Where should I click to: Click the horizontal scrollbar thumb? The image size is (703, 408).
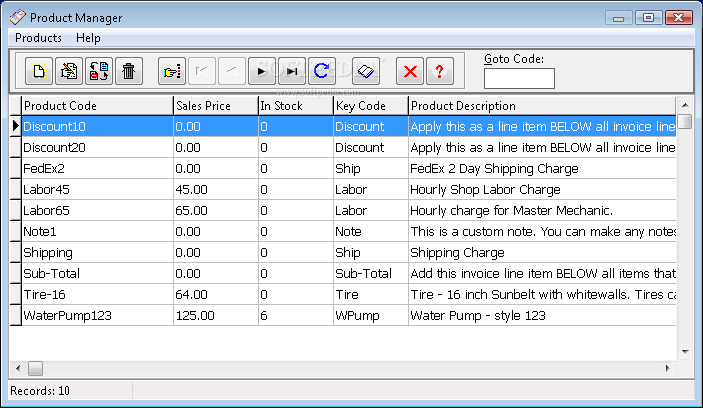35,369
